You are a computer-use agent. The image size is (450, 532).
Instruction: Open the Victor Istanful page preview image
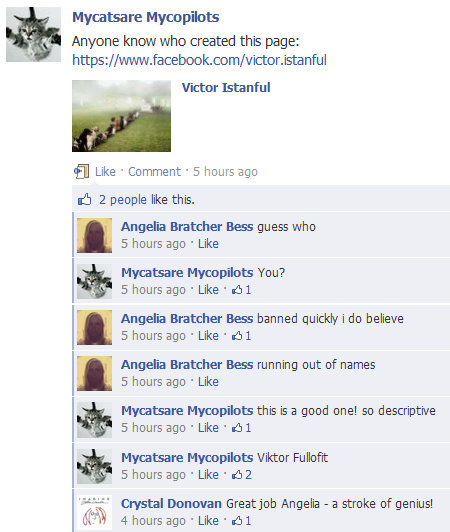pyautogui.click(x=121, y=116)
